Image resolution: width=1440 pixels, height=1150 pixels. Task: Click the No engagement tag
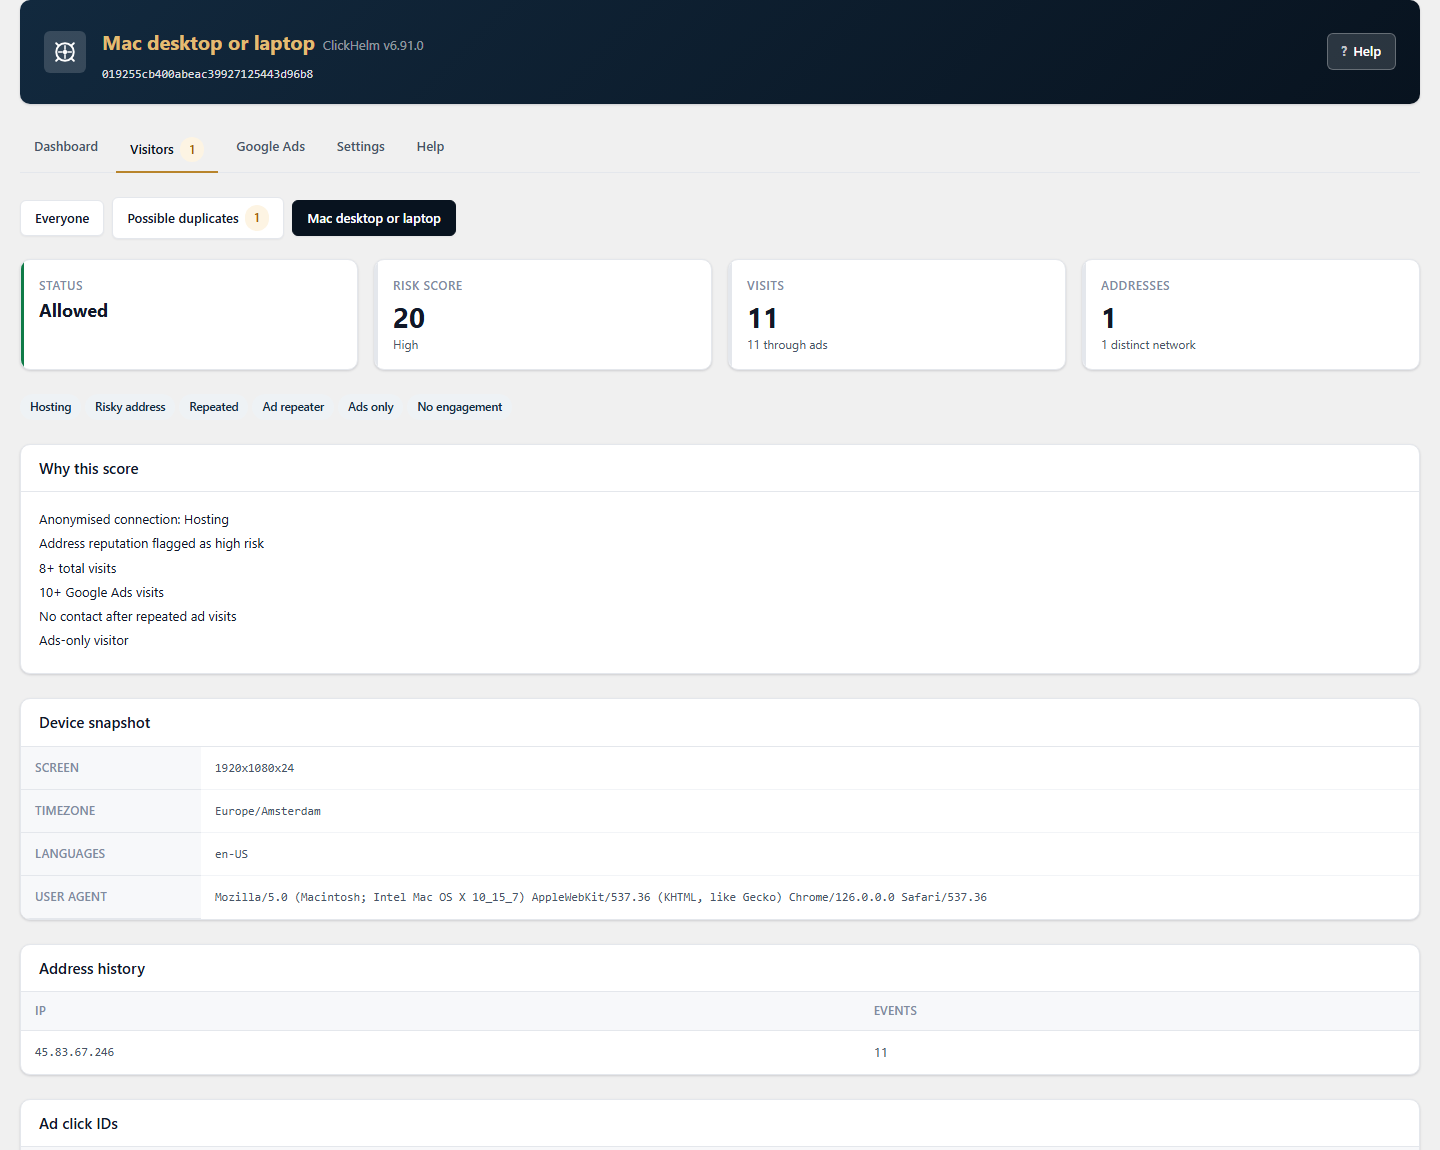460,407
